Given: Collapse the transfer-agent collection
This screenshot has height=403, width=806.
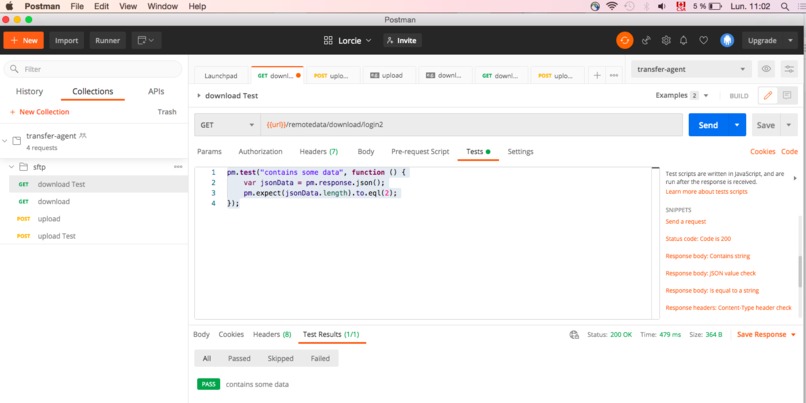Looking at the screenshot, I should pos(5,141).
